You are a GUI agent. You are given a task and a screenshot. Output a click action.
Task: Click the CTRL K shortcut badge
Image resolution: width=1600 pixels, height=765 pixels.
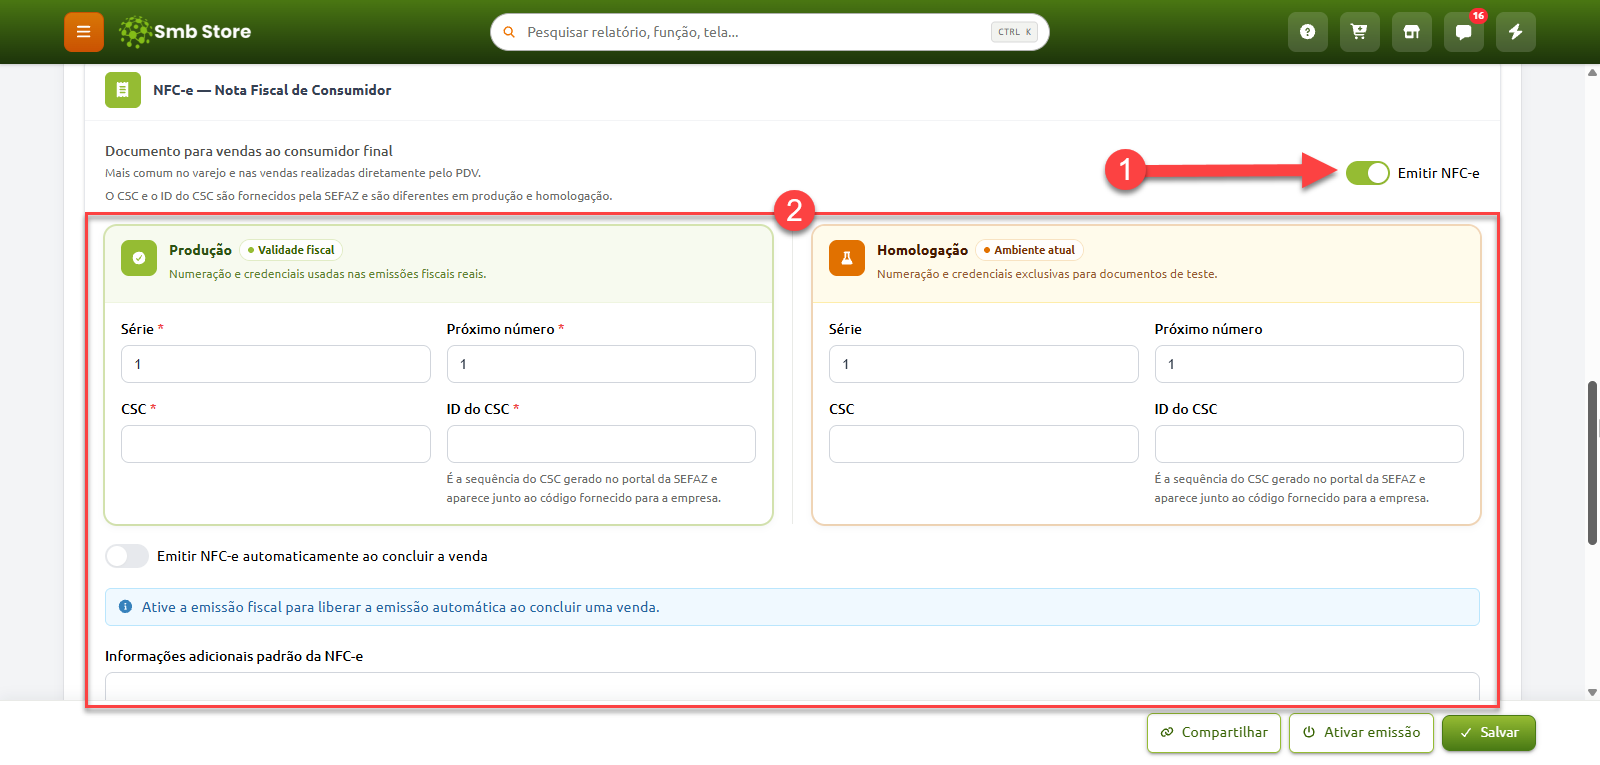[1014, 32]
